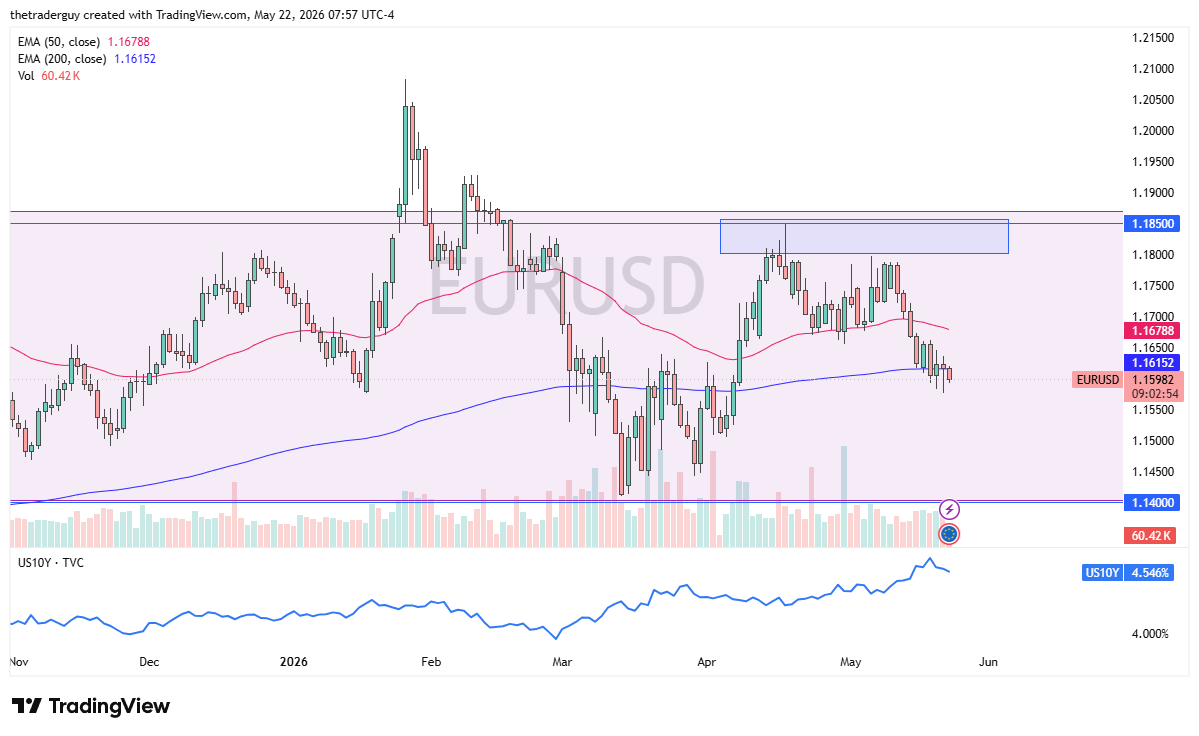Click the 09:02:54 bar countdown timer
The width and height of the screenshot is (1199, 736).
pyautogui.click(x=1153, y=394)
